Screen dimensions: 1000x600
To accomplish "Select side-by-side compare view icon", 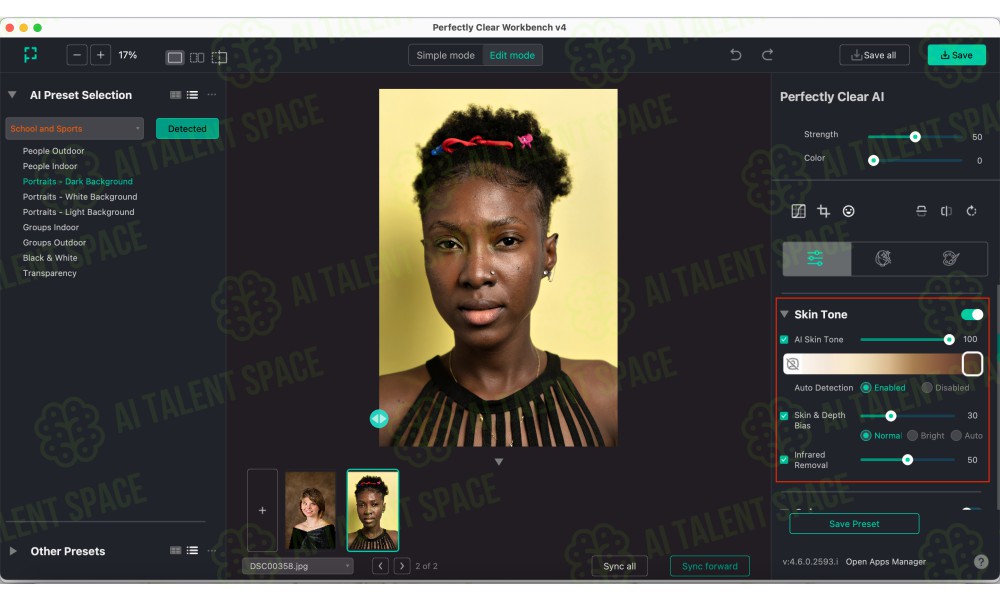I will coord(197,57).
